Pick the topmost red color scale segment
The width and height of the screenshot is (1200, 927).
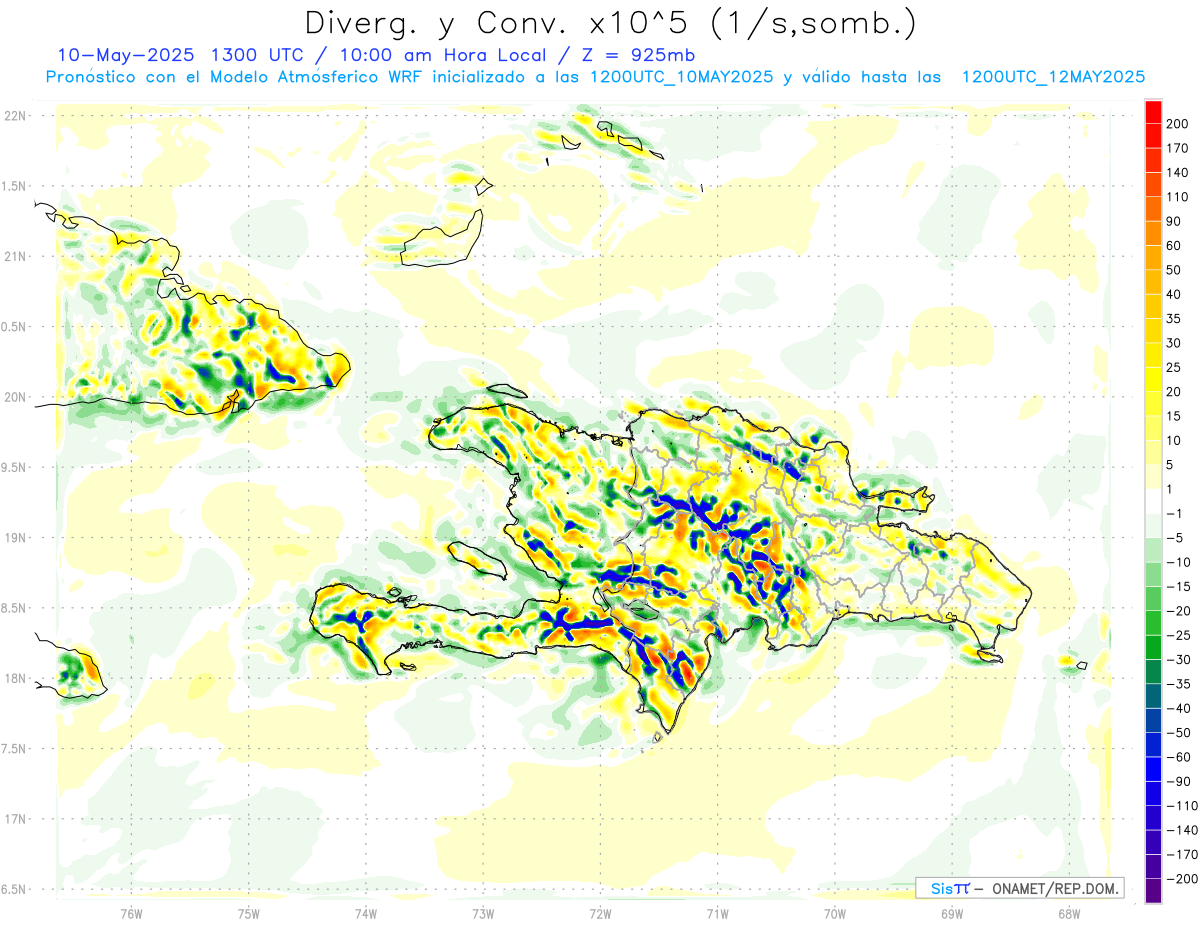tap(1153, 112)
